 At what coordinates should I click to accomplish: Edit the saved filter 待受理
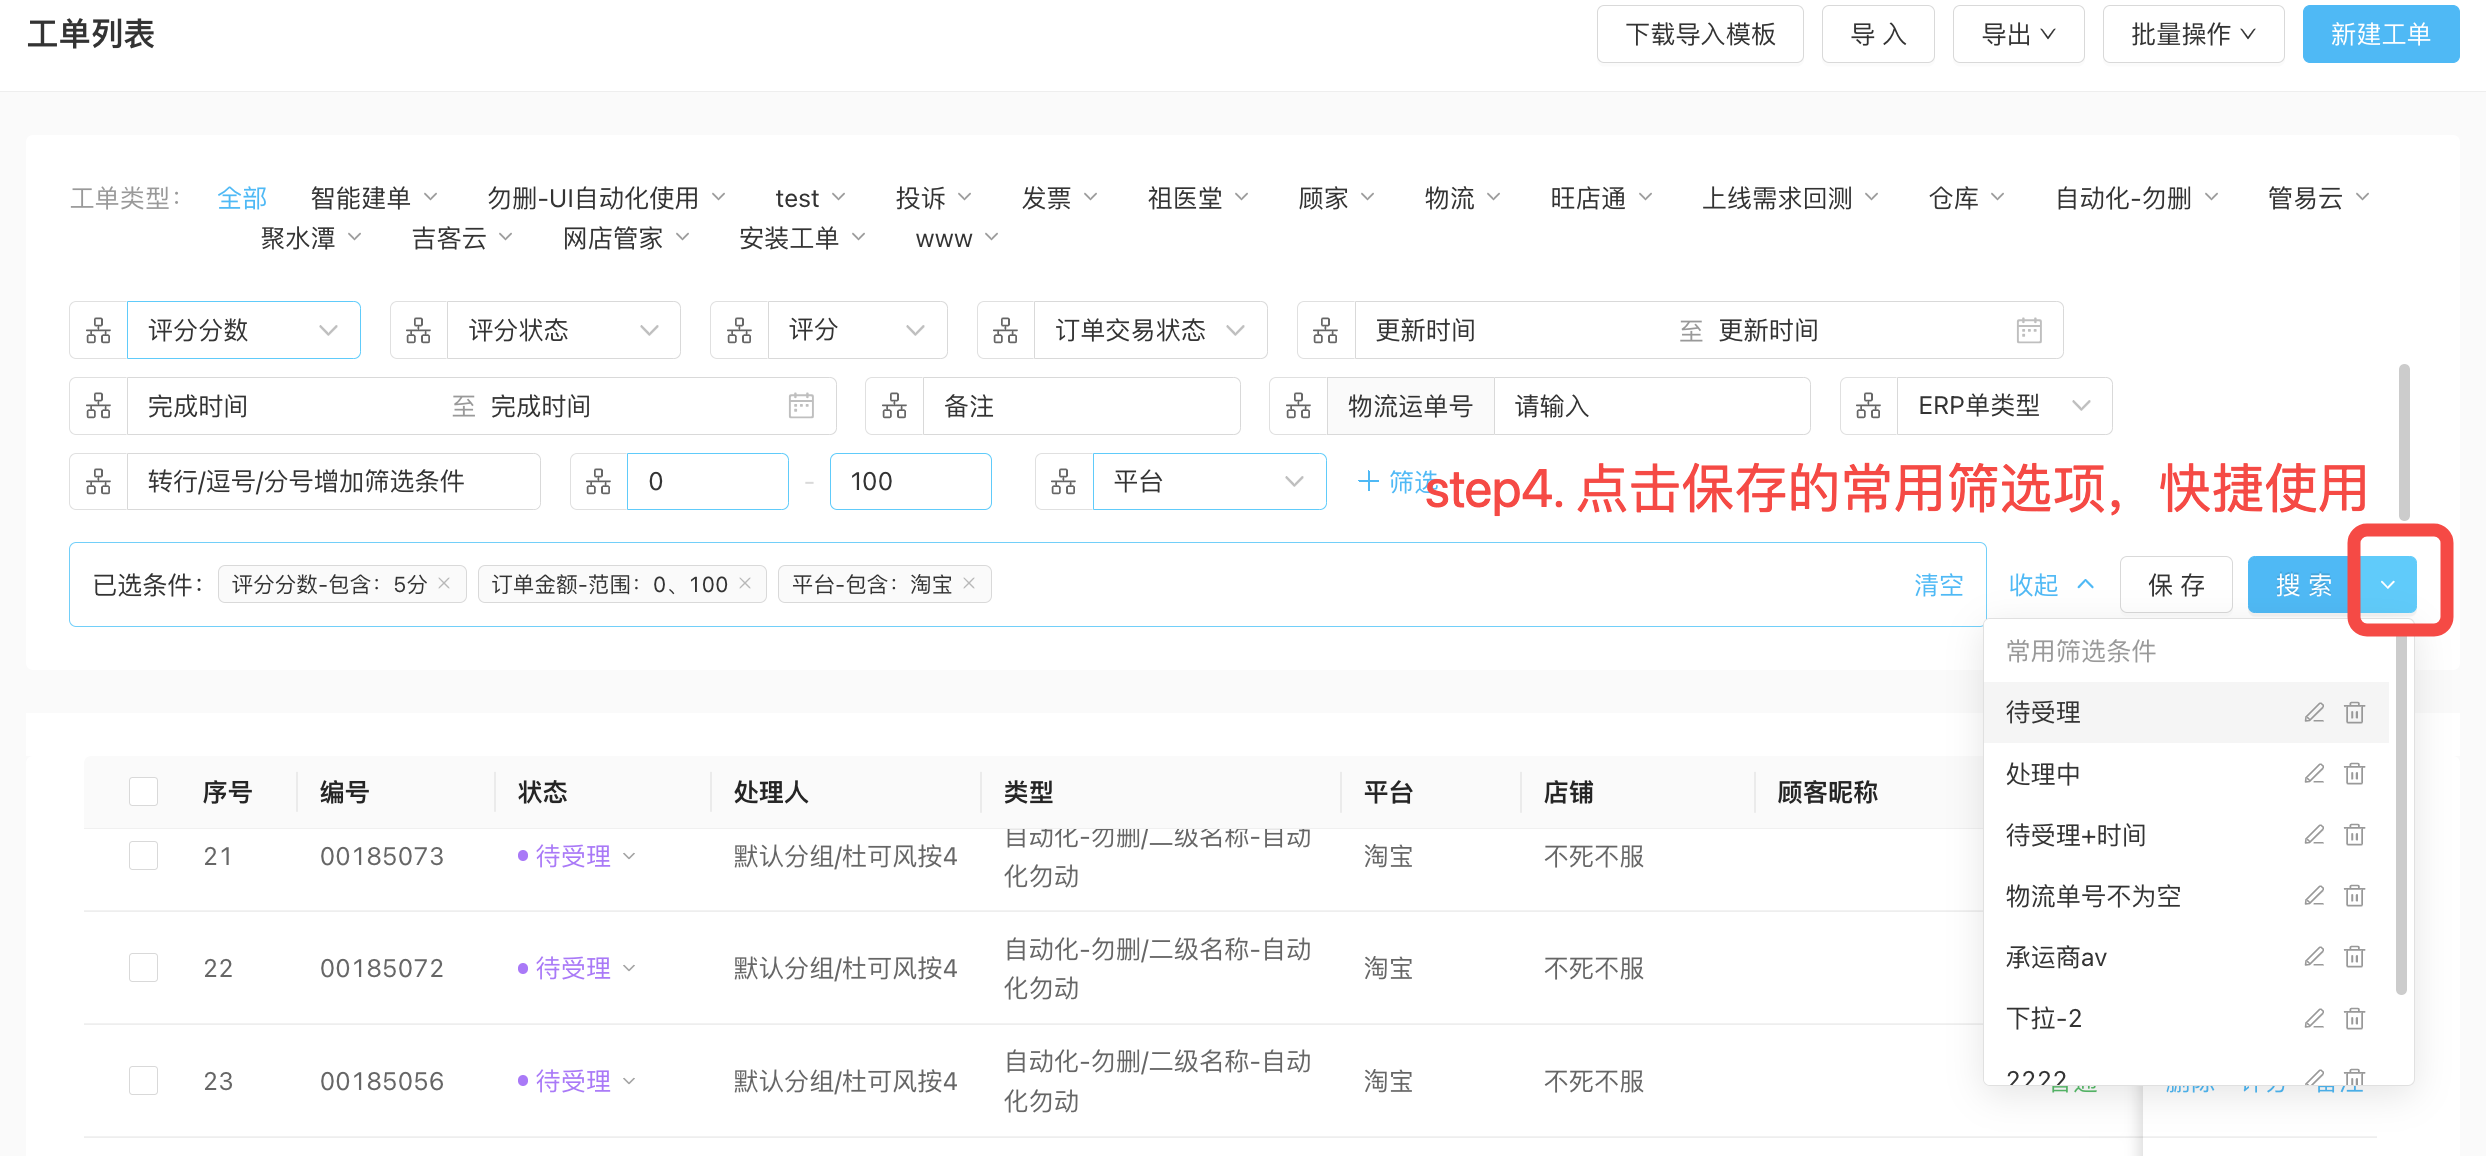click(2314, 712)
